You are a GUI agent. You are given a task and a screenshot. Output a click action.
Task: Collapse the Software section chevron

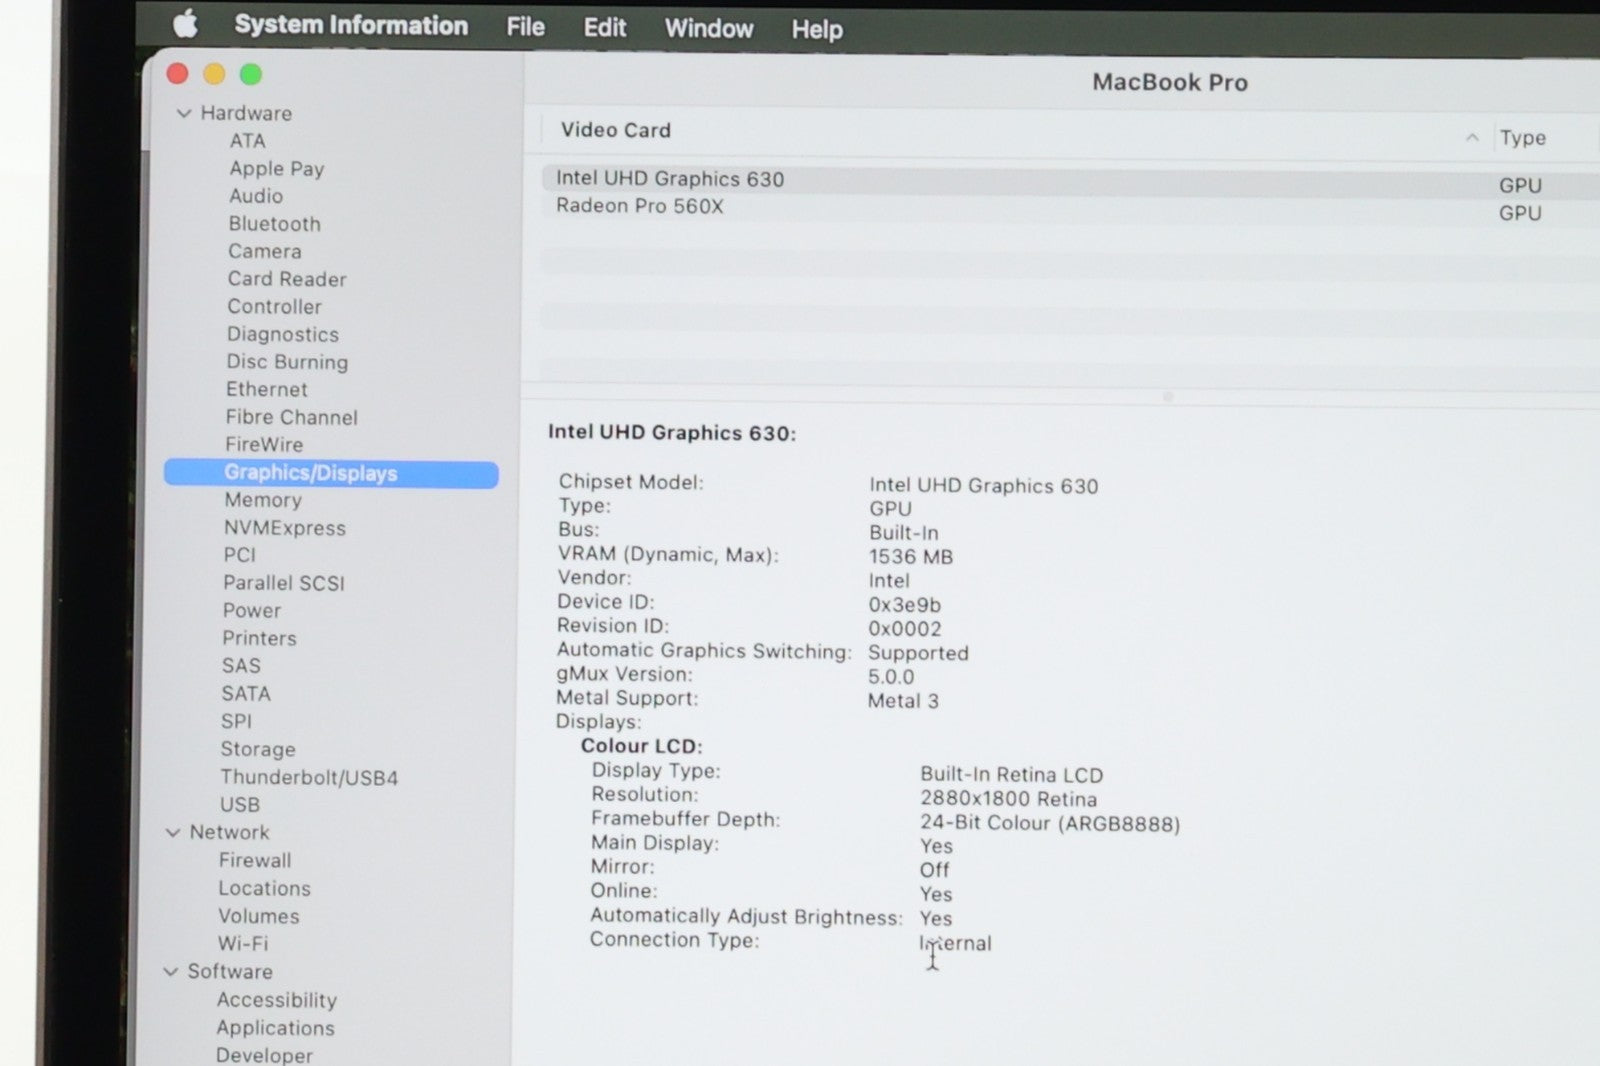pos(171,971)
